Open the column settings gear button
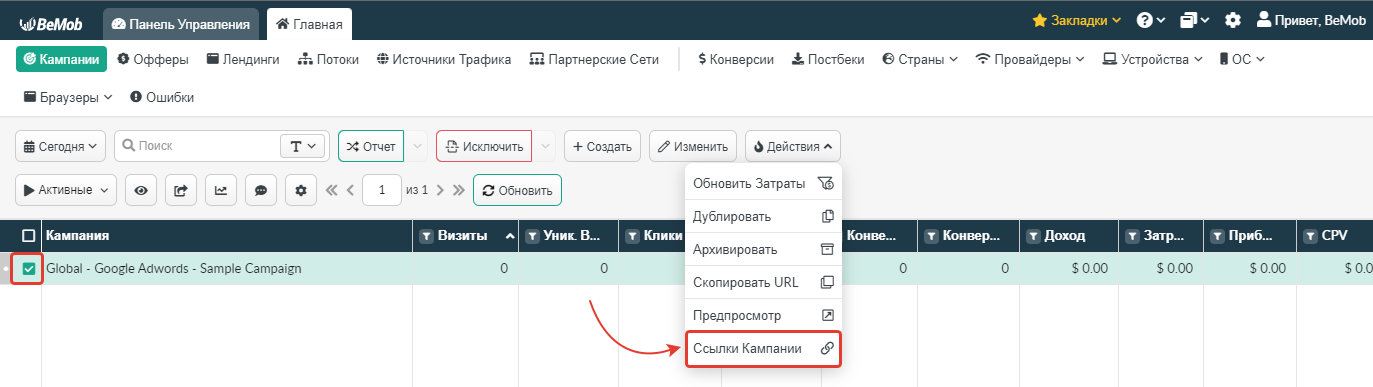This screenshot has height=387, width=1373. click(x=301, y=190)
